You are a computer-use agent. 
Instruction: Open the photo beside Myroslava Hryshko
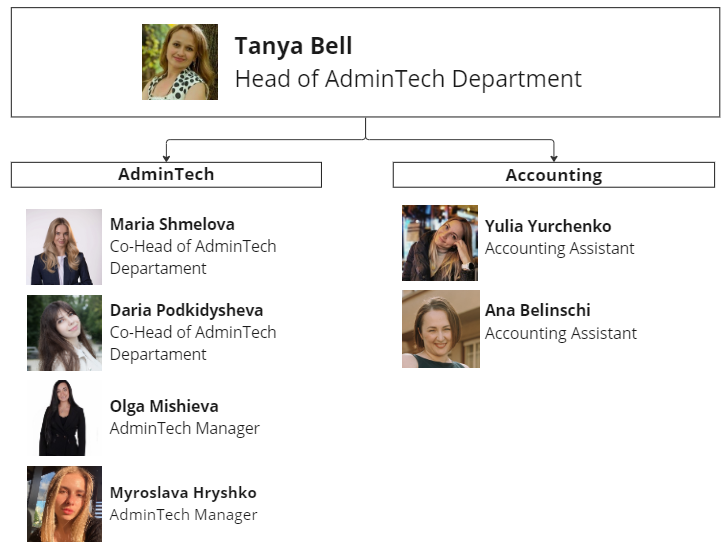coord(64,504)
